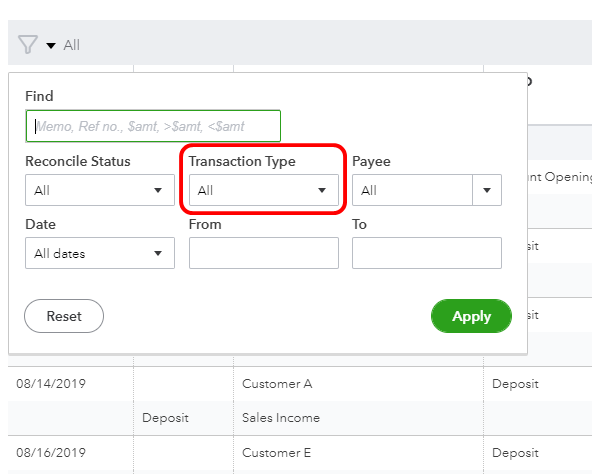This screenshot has height=474, width=592.
Task: Click the Payee text field showing All
Action: (x=412, y=190)
